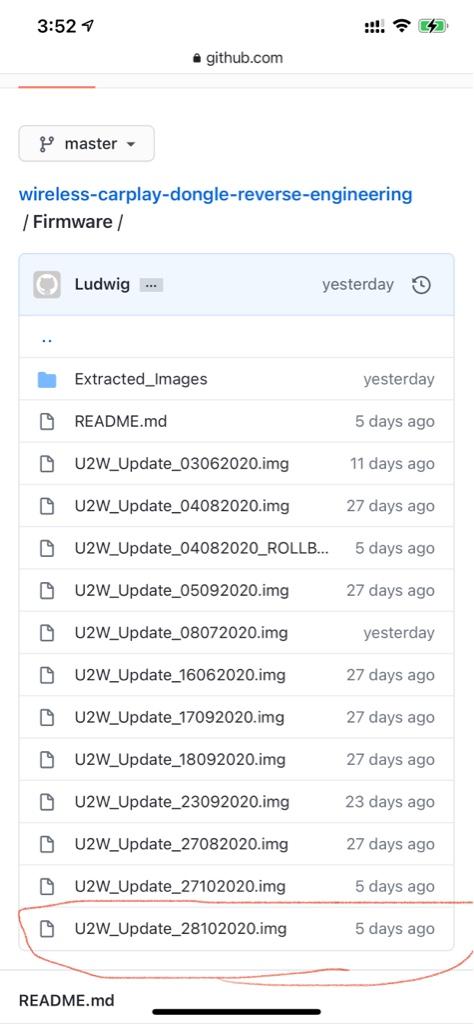Open Ludwig's profile link
The height and width of the screenshot is (1024, 474).
[x=102, y=285]
